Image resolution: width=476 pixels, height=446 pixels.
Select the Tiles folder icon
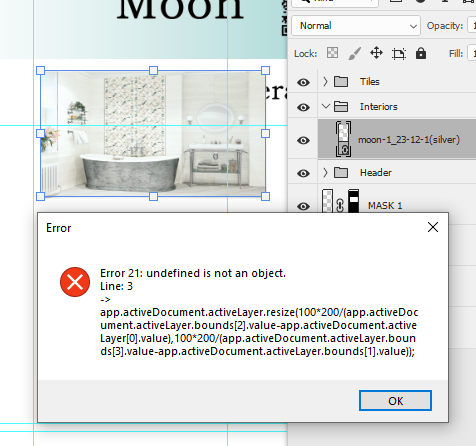pos(341,81)
